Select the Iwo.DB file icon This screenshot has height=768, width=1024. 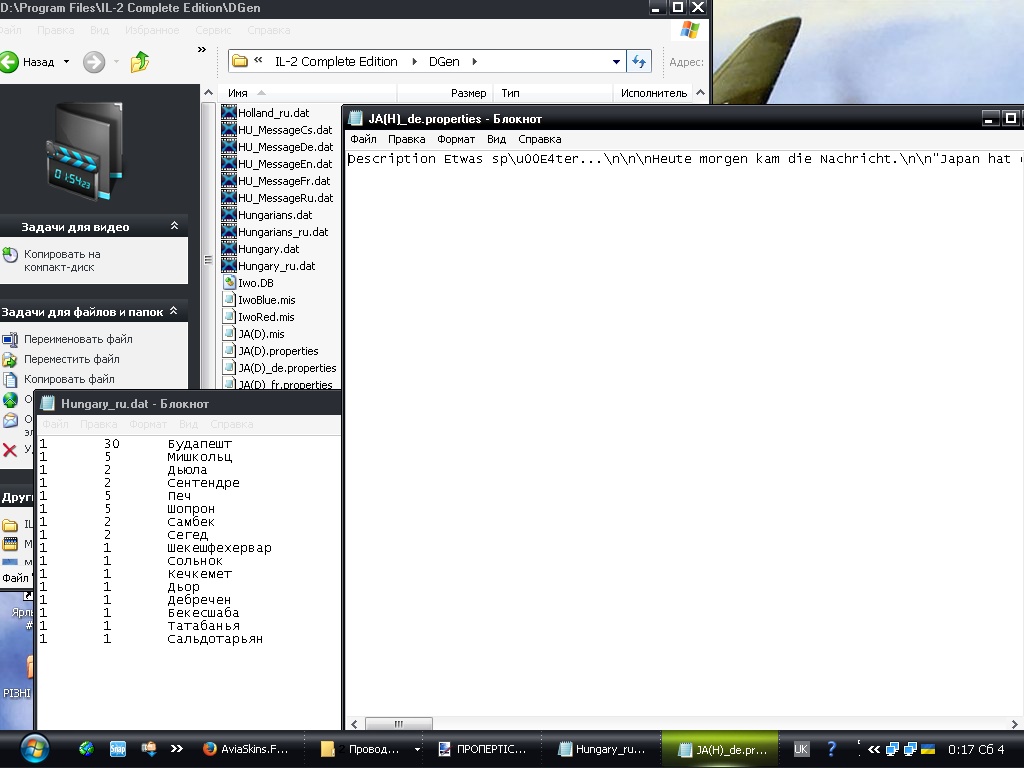pyautogui.click(x=229, y=282)
